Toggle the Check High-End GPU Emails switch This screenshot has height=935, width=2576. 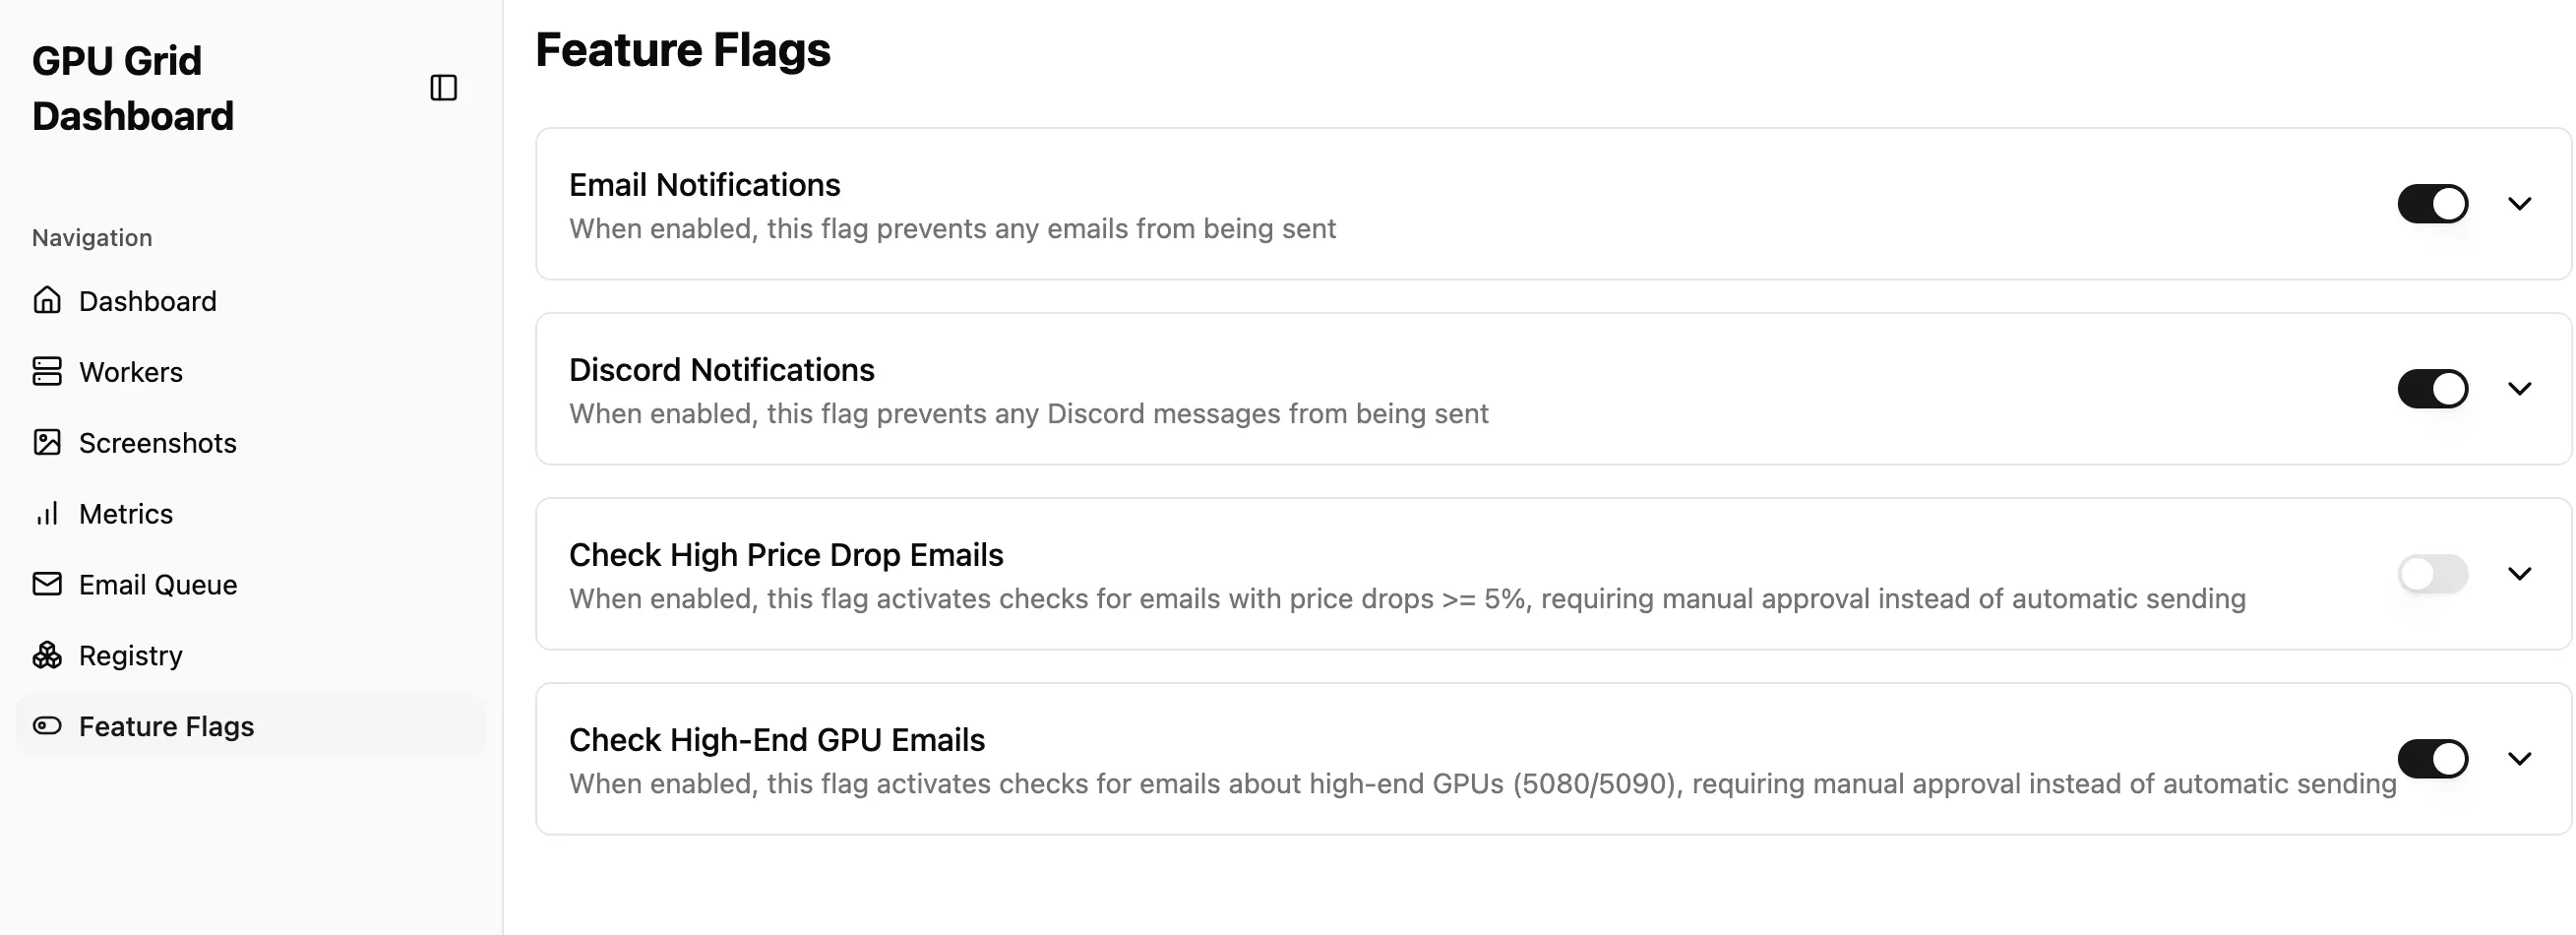(x=2432, y=759)
